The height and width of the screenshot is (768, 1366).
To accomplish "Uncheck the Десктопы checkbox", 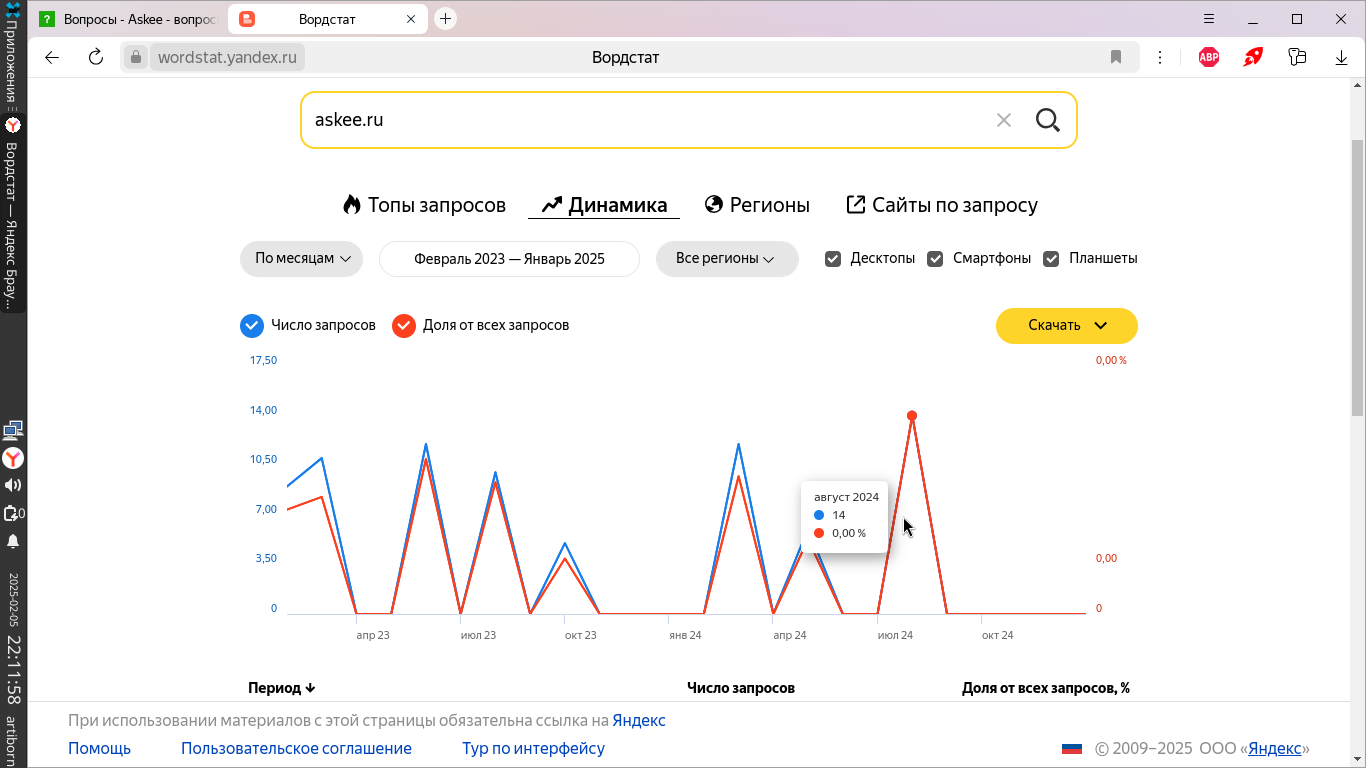I will tap(832, 258).
